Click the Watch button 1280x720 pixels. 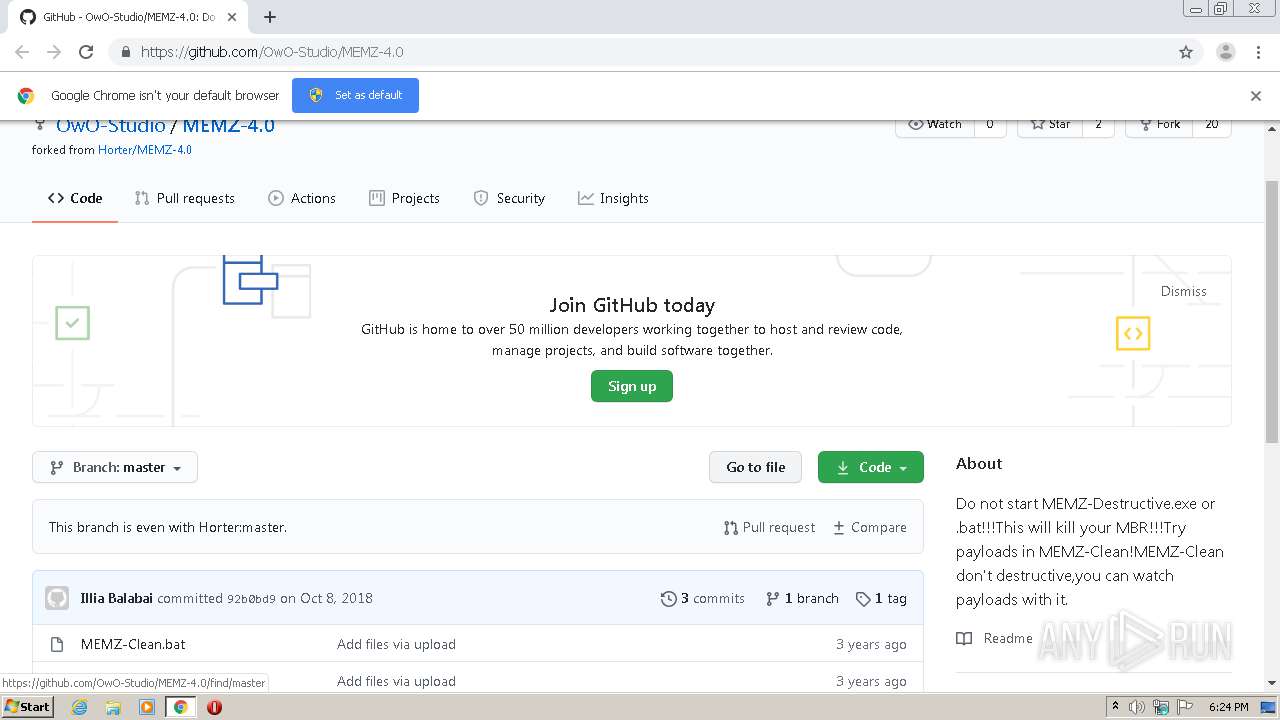935,125
